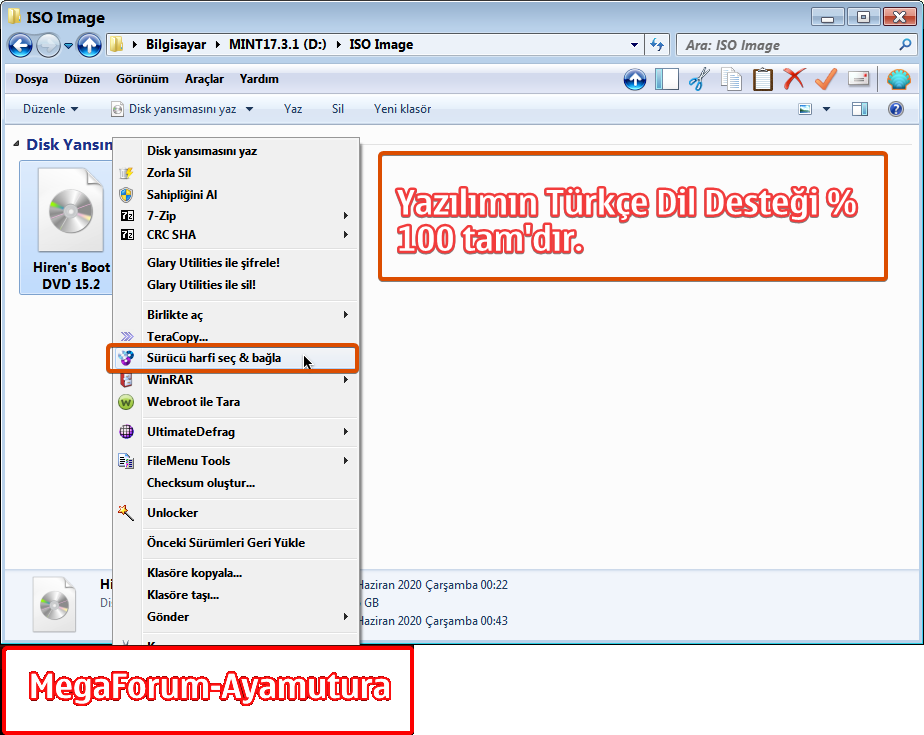Open the Yardım menu
The width and height of the screenshot is (924, 735).
point(259,79)
